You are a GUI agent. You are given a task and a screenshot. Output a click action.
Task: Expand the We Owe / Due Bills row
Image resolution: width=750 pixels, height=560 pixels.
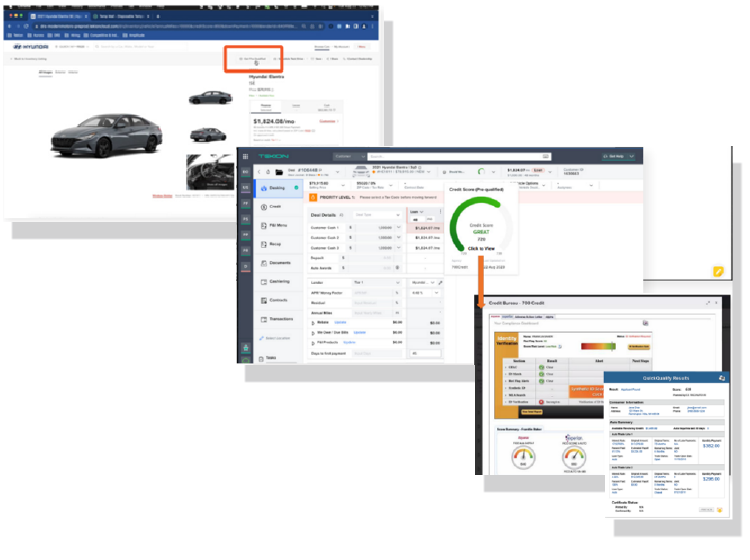(313, 333)
